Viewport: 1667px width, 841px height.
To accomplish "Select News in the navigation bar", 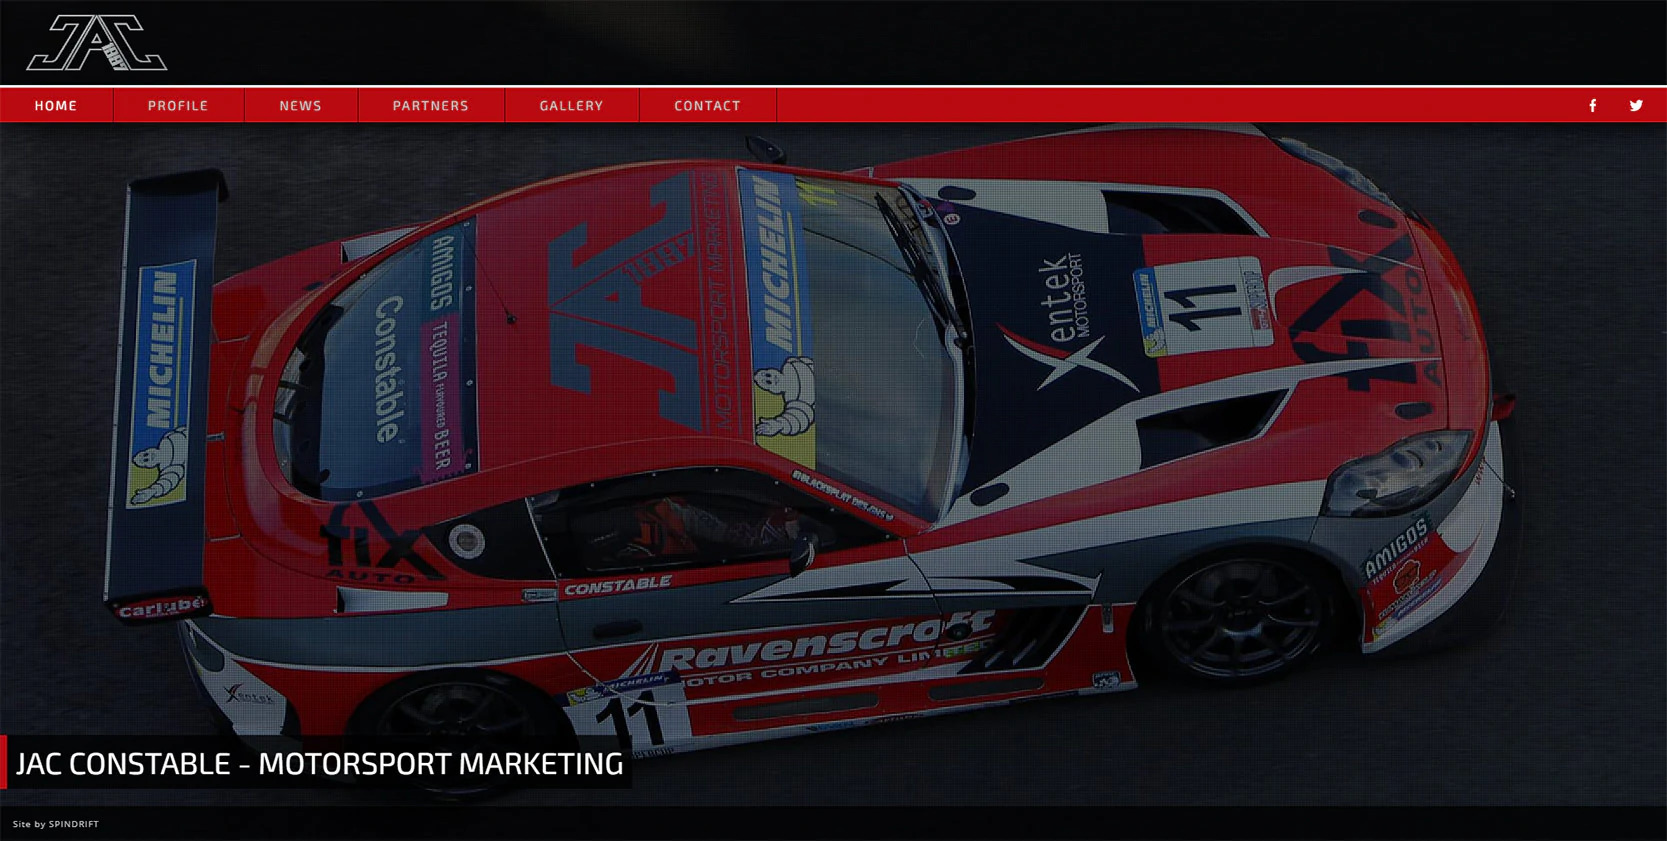I will click(x=300, y=105).
